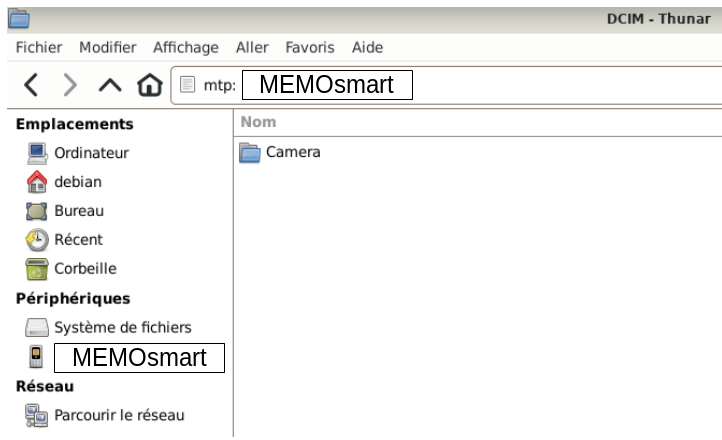Image resolution: width=722 pixels, height=440 pixels.
Task: Open the MEMOsmart phone device icon
Action: tap(36, 357)
